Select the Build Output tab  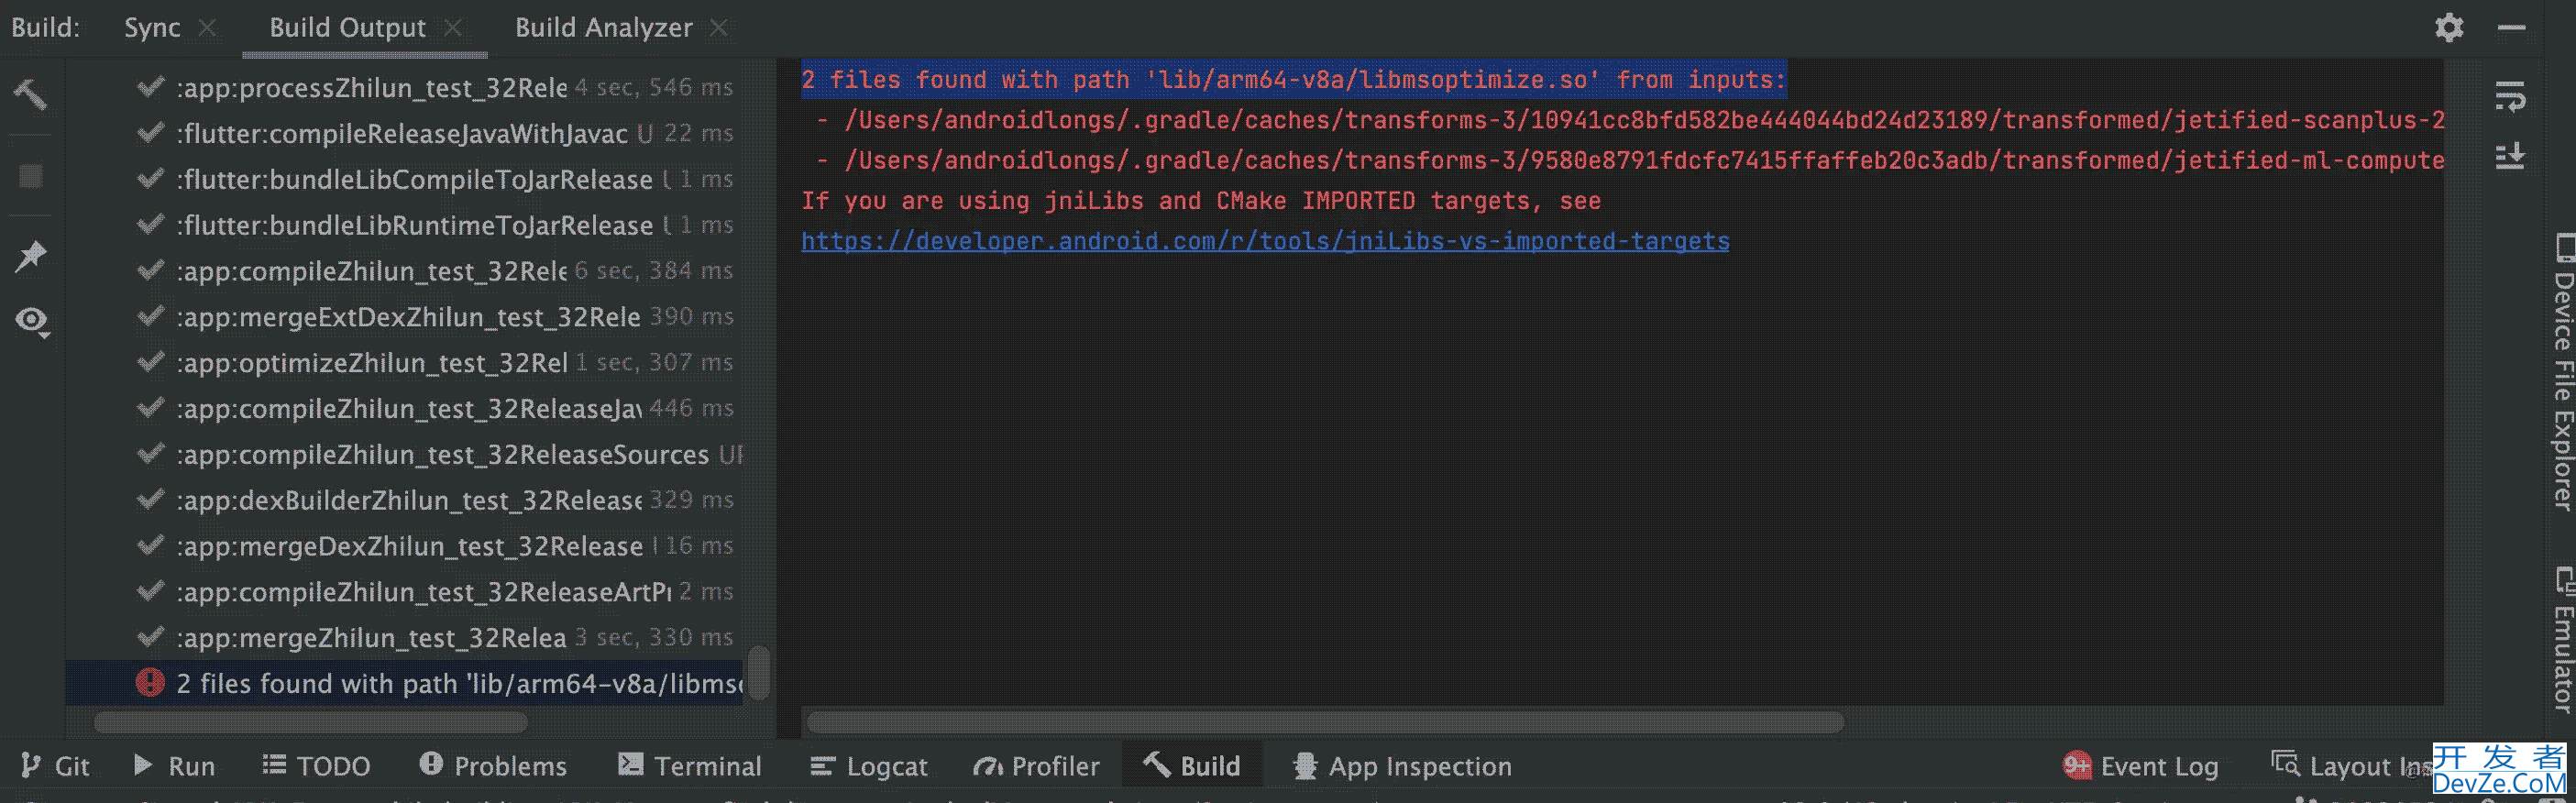point(347,28)
